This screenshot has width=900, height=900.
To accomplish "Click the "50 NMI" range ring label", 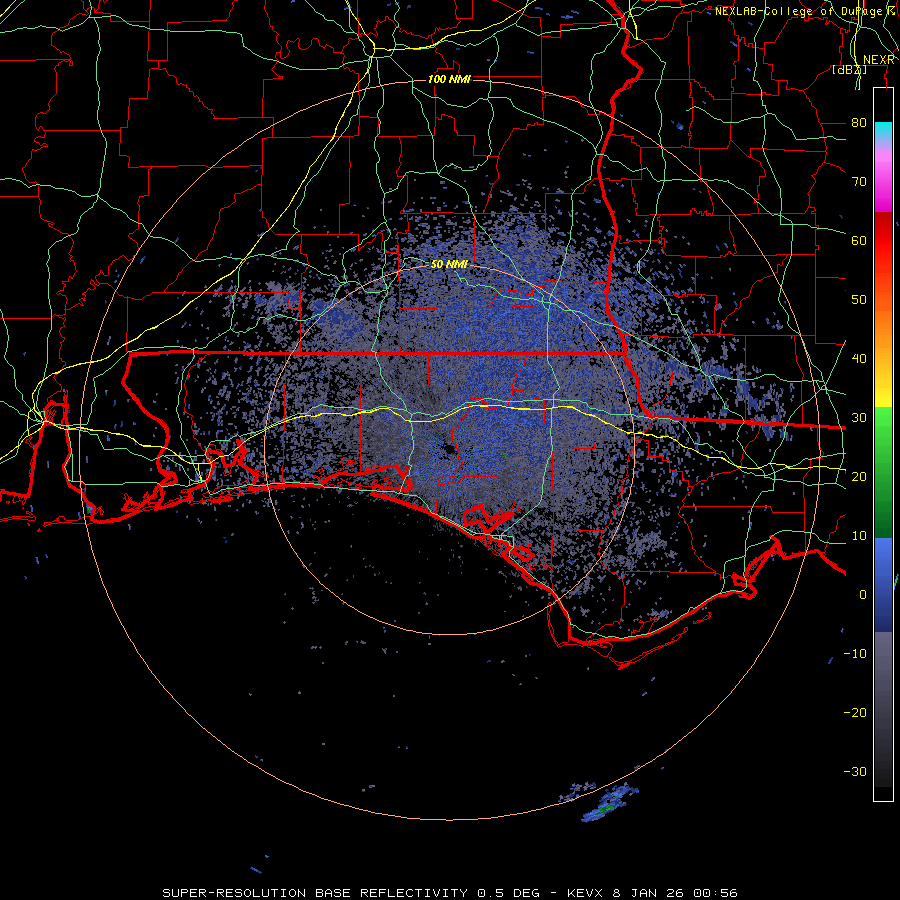I will [449, 265].
